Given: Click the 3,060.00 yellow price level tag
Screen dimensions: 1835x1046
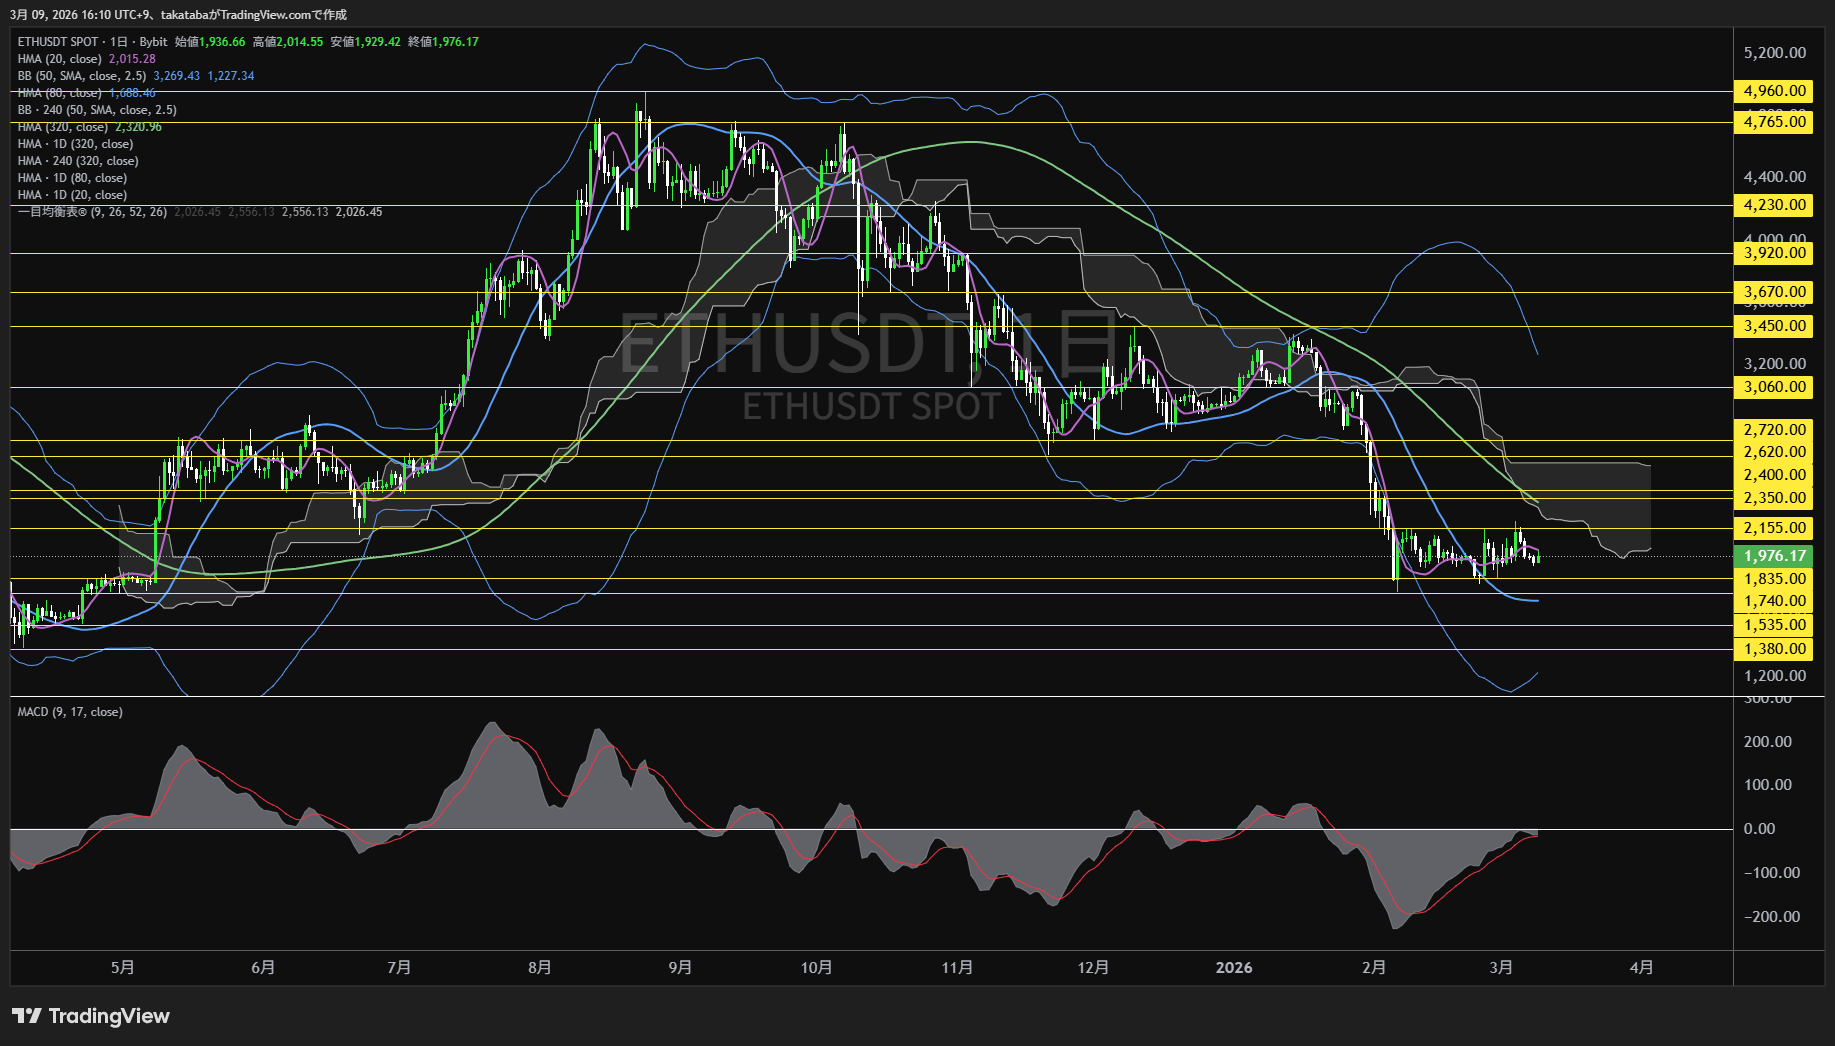Looking at the screenshot, I should (x=1774, y=387).
